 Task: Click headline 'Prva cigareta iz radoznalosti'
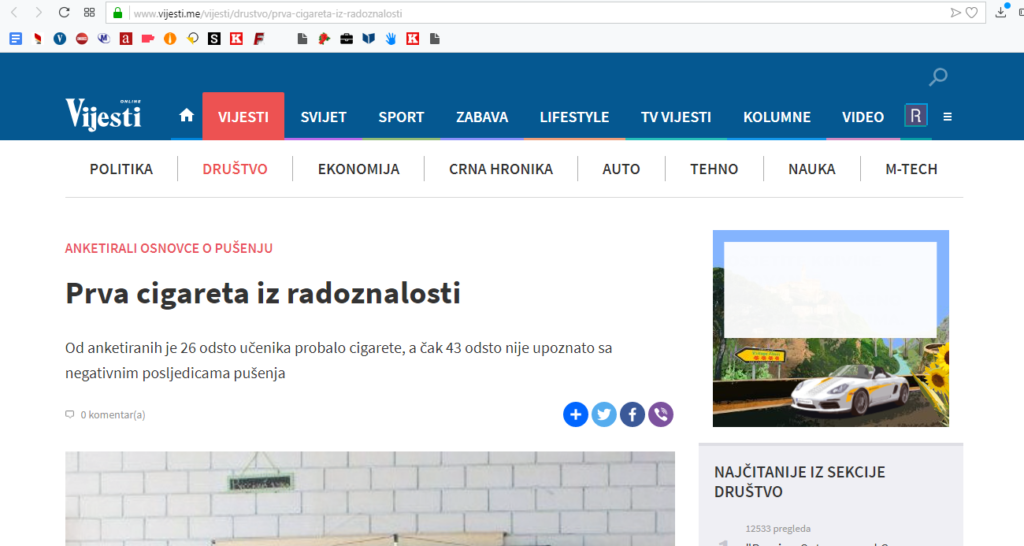coord(263,293)
